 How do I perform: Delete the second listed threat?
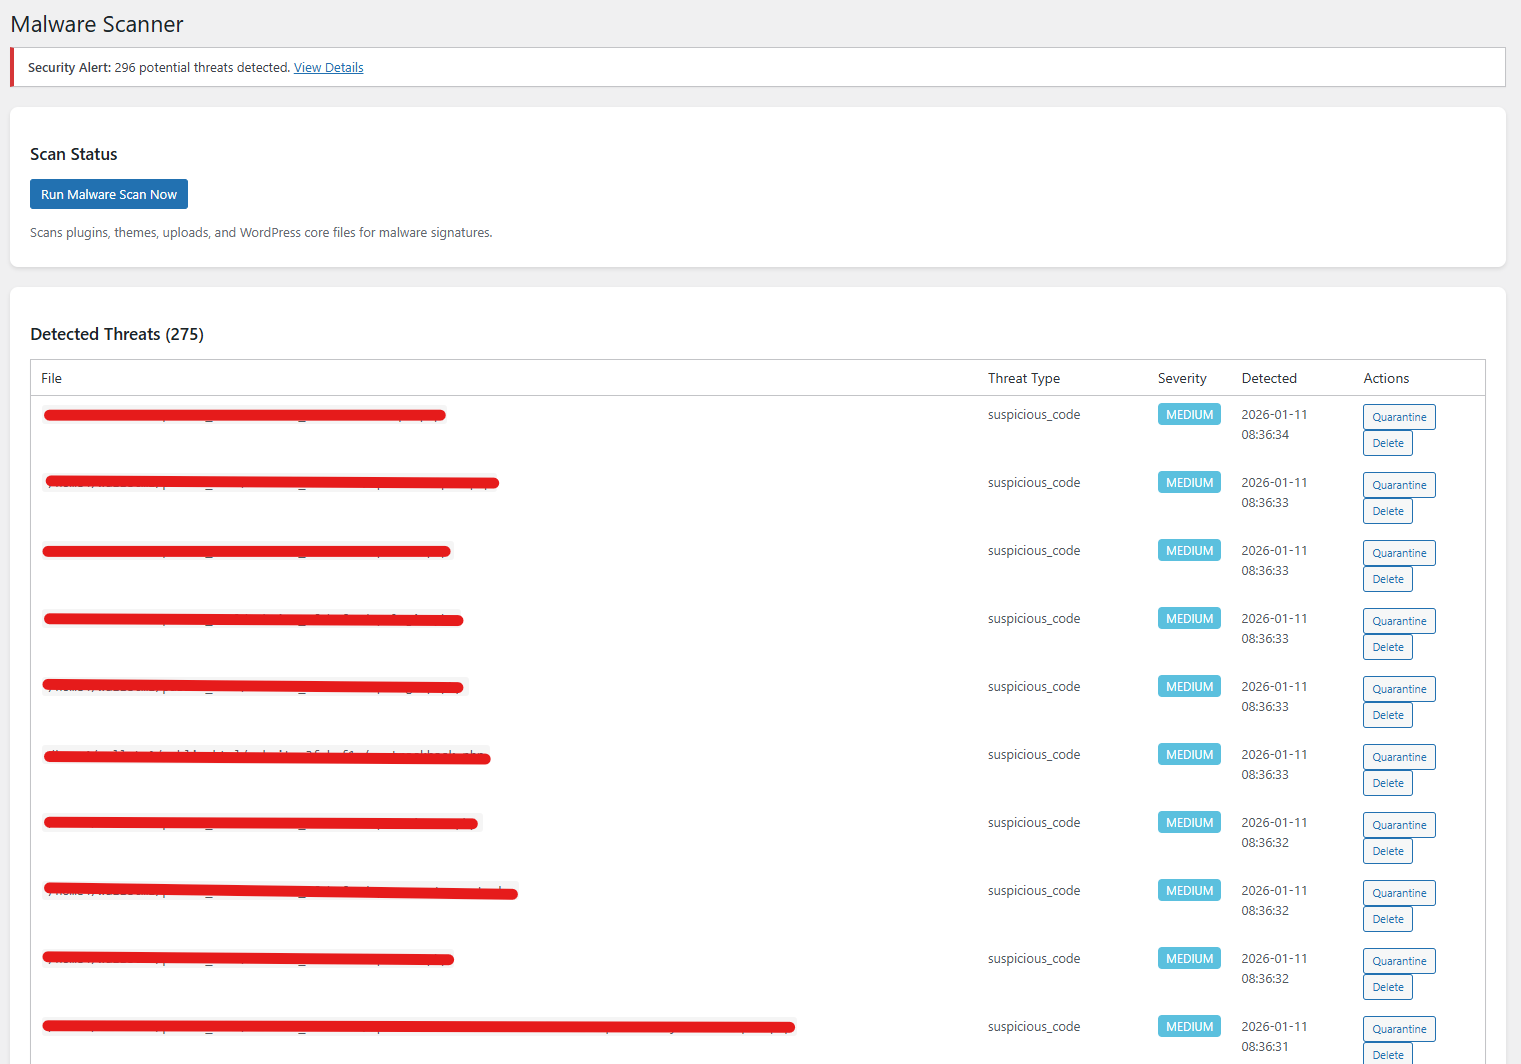pos(1387,510)
